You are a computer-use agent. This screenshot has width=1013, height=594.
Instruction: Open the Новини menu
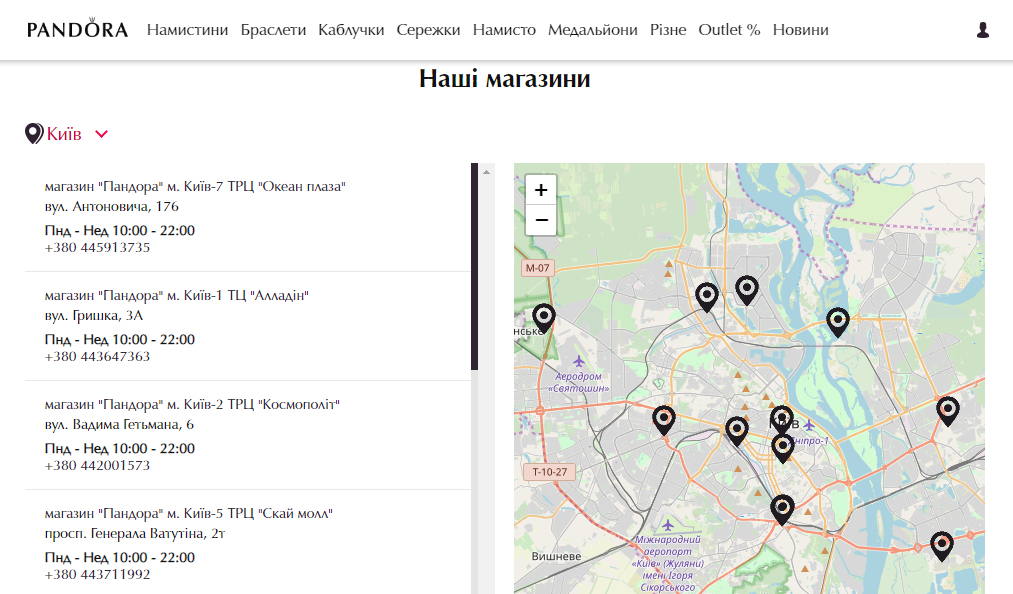(800, 30)
